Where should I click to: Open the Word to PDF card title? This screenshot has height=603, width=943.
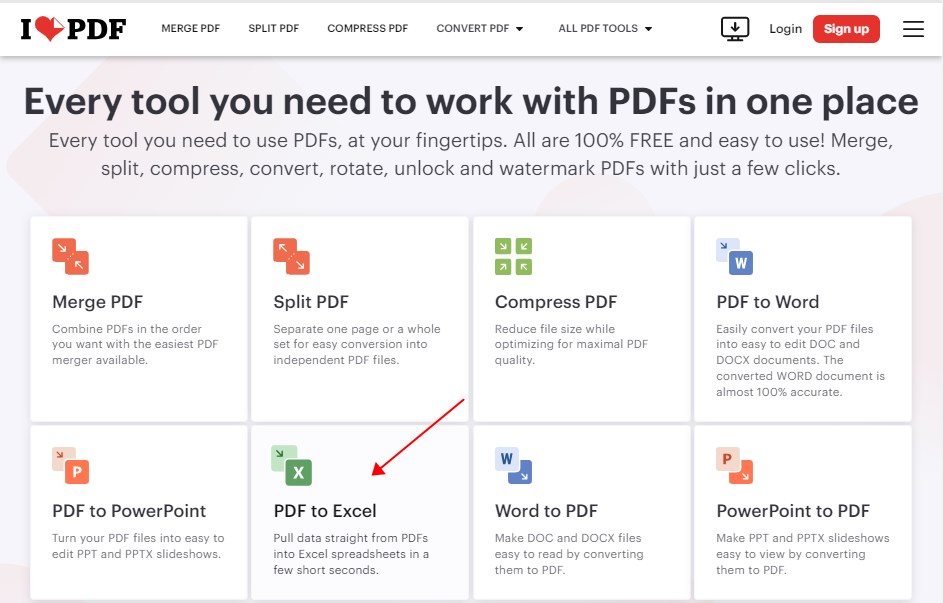(x=546, y=511)
